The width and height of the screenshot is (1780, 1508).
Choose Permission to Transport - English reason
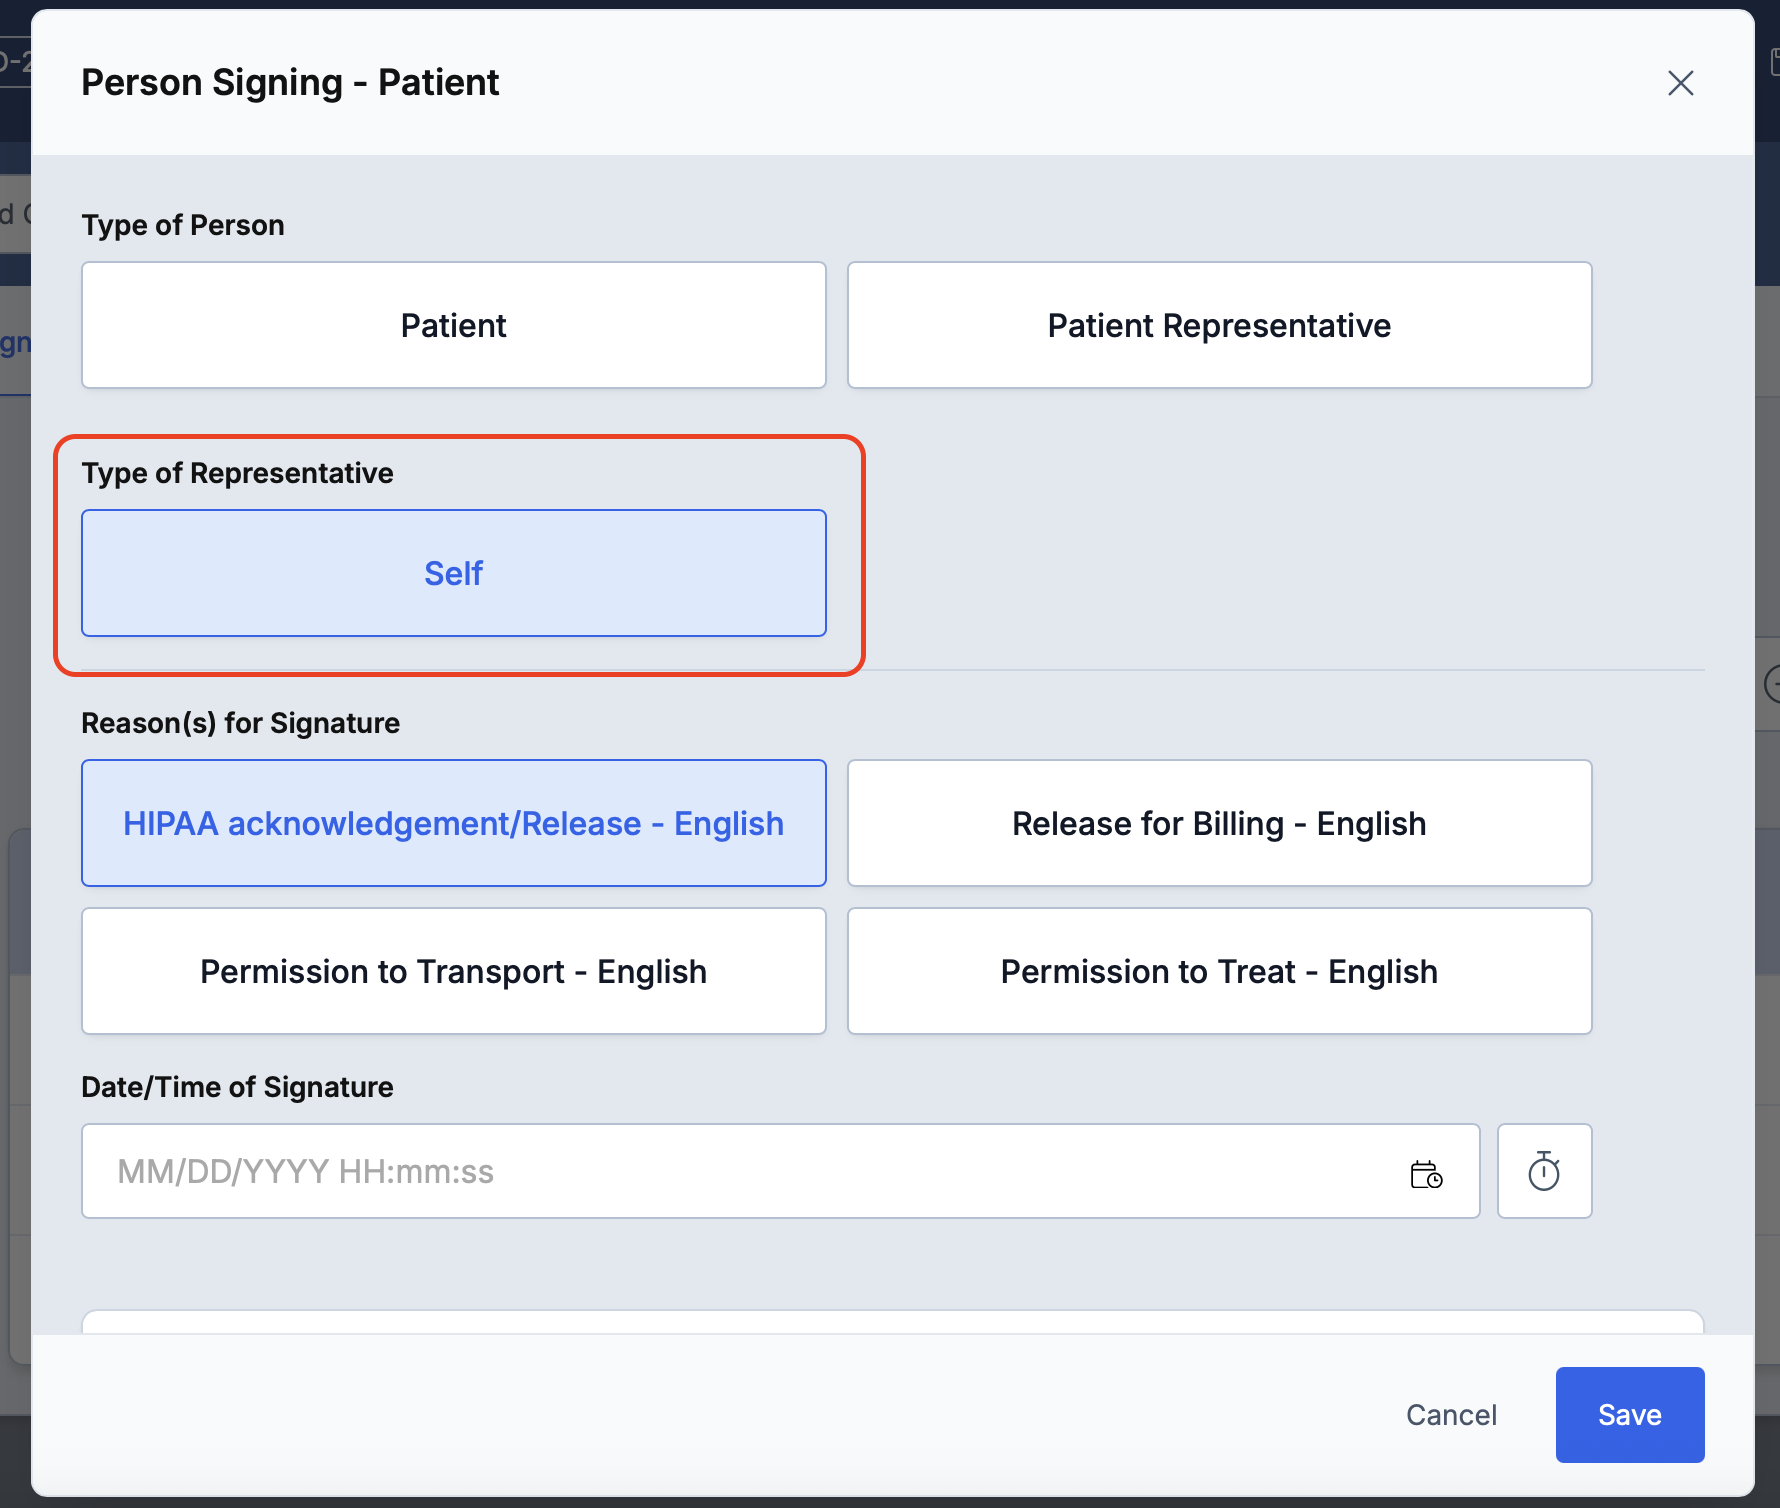pos(454,971)
